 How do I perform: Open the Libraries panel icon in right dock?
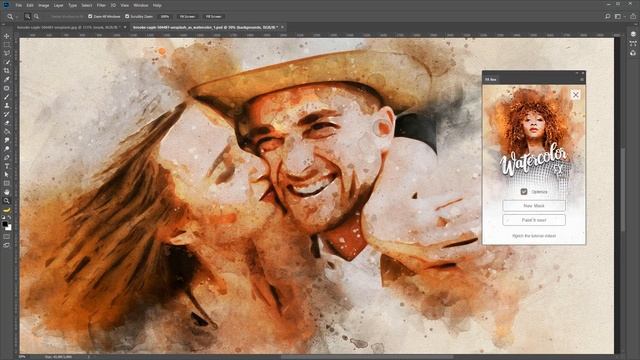[633, 53]
